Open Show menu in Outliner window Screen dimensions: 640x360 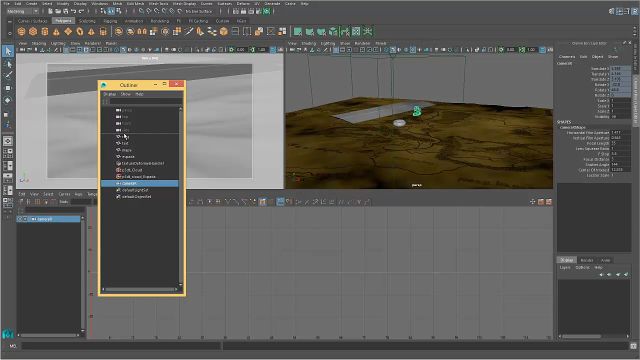pyautogui.click(x=125, y=94)
